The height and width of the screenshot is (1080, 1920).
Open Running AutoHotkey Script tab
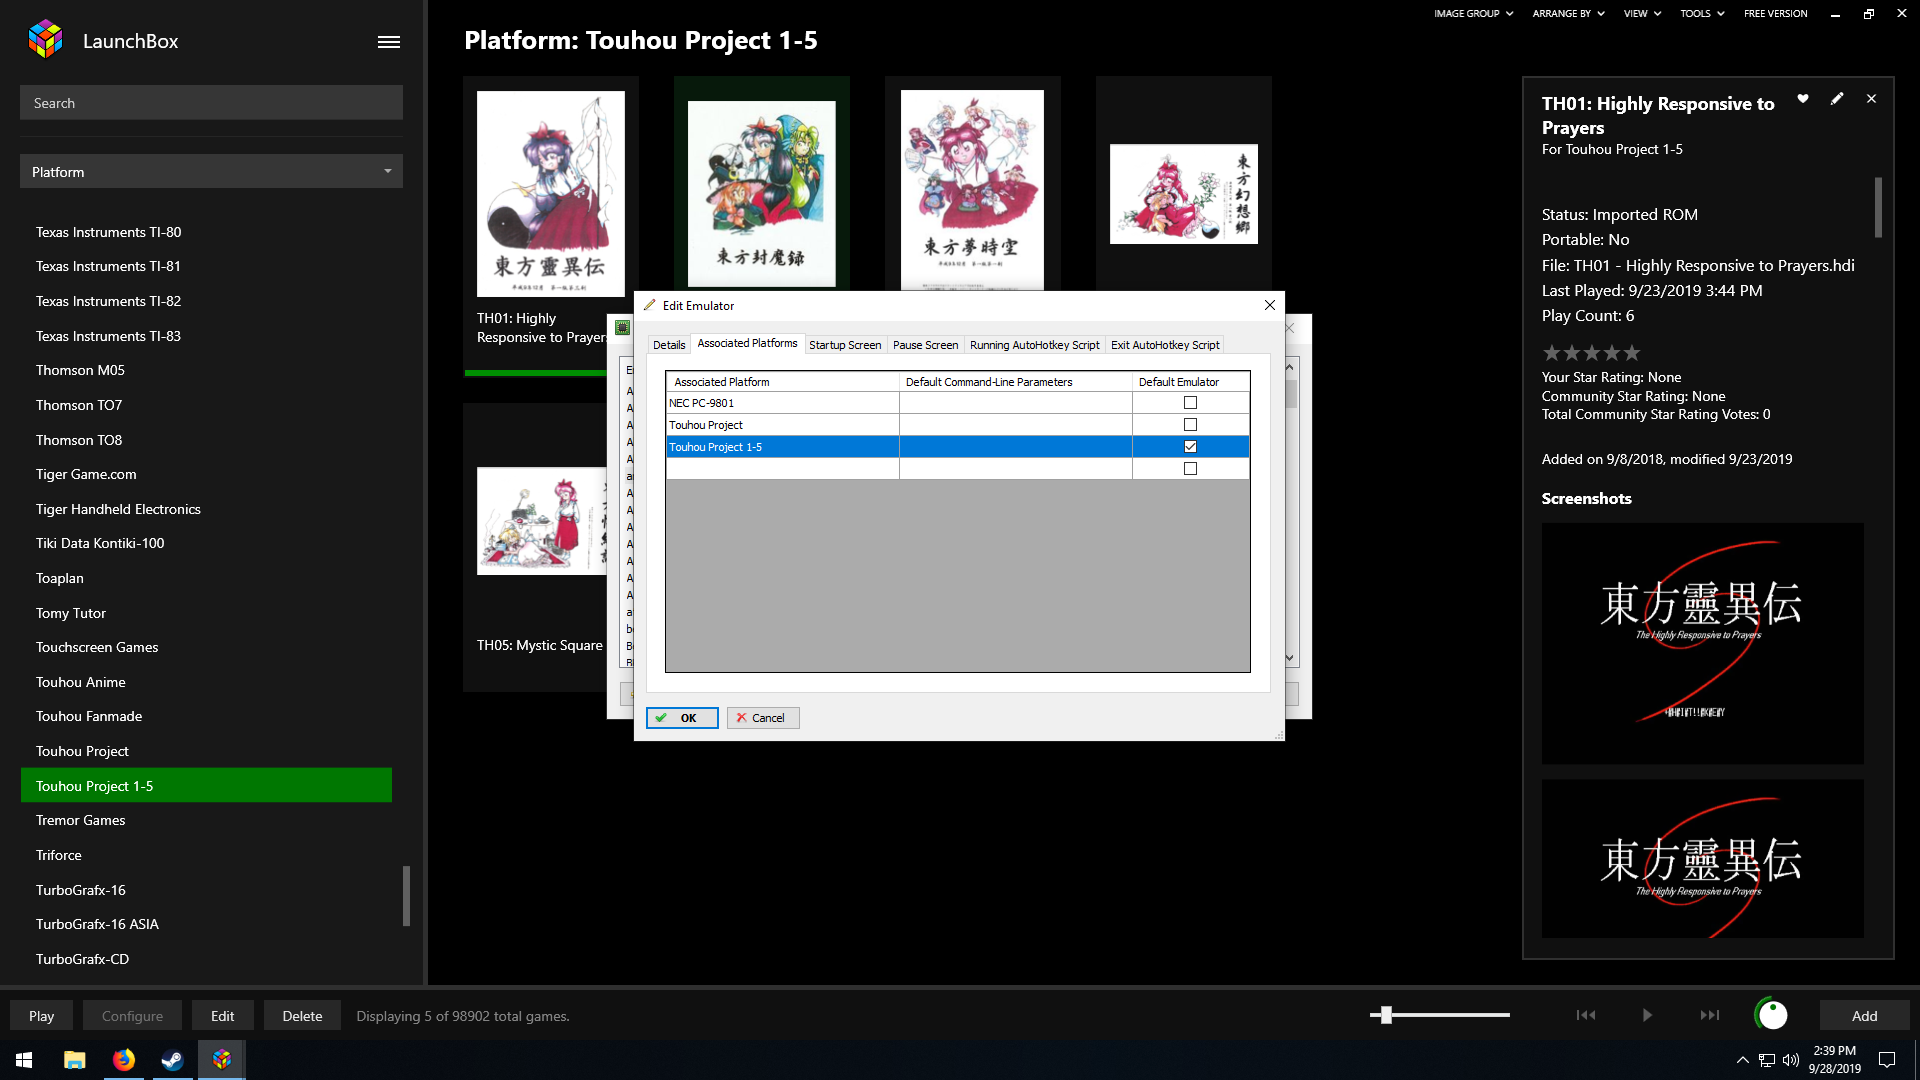pyautogui.click(x=1034, y=345)
